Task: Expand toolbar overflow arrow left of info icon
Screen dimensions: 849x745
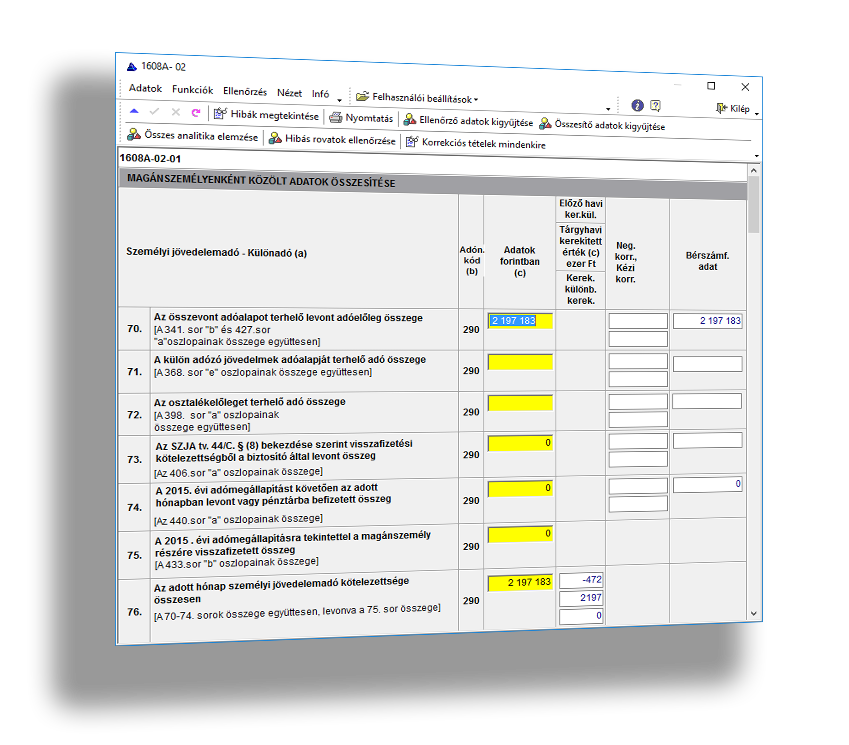Action: 608,109
